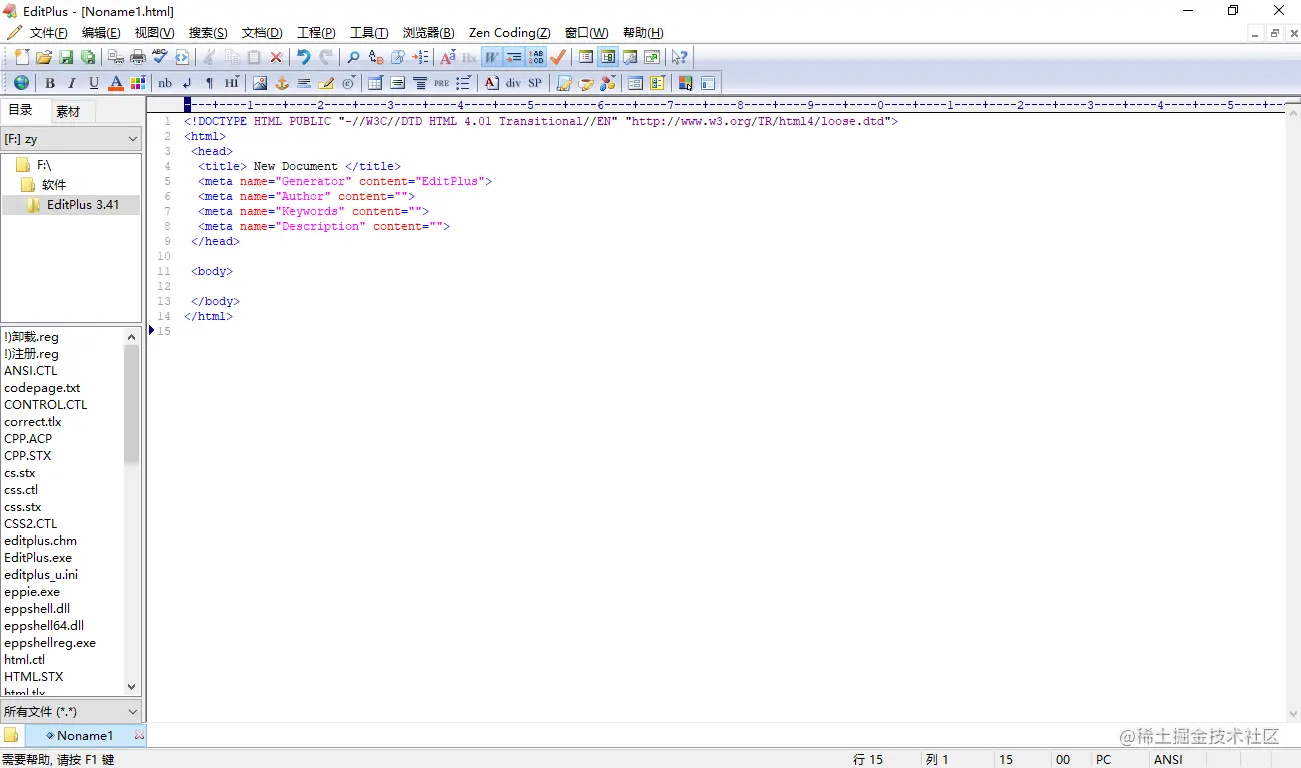Open the drive selector showing [F:] zy
The image size is (1301, 768).
(x=70, y=138)
